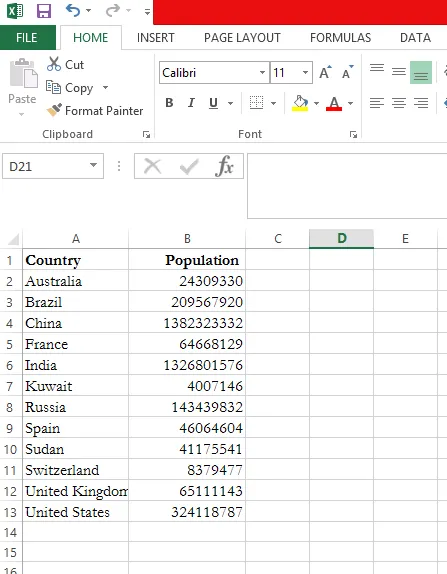Expand the Paste options arrow
The image size is (447, 574).
point(22,114)
